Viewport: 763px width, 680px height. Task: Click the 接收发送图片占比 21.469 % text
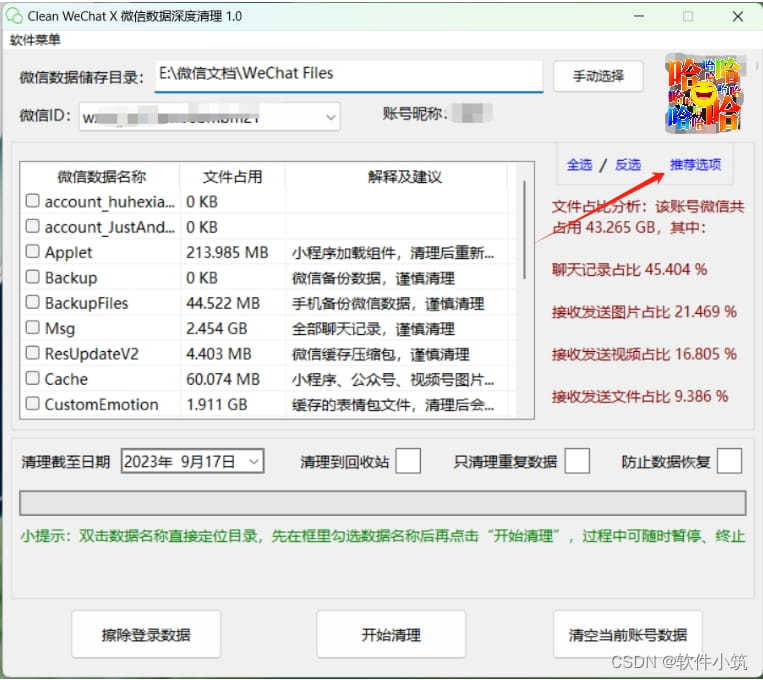coord(644,312)
